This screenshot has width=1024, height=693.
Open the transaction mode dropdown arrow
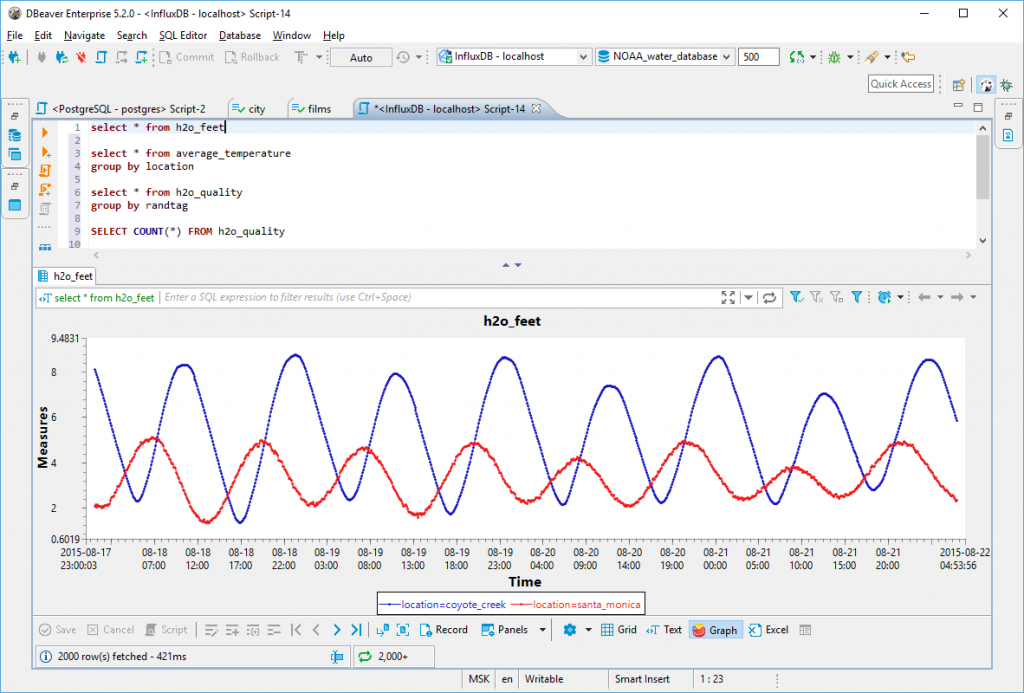(319, 57)
